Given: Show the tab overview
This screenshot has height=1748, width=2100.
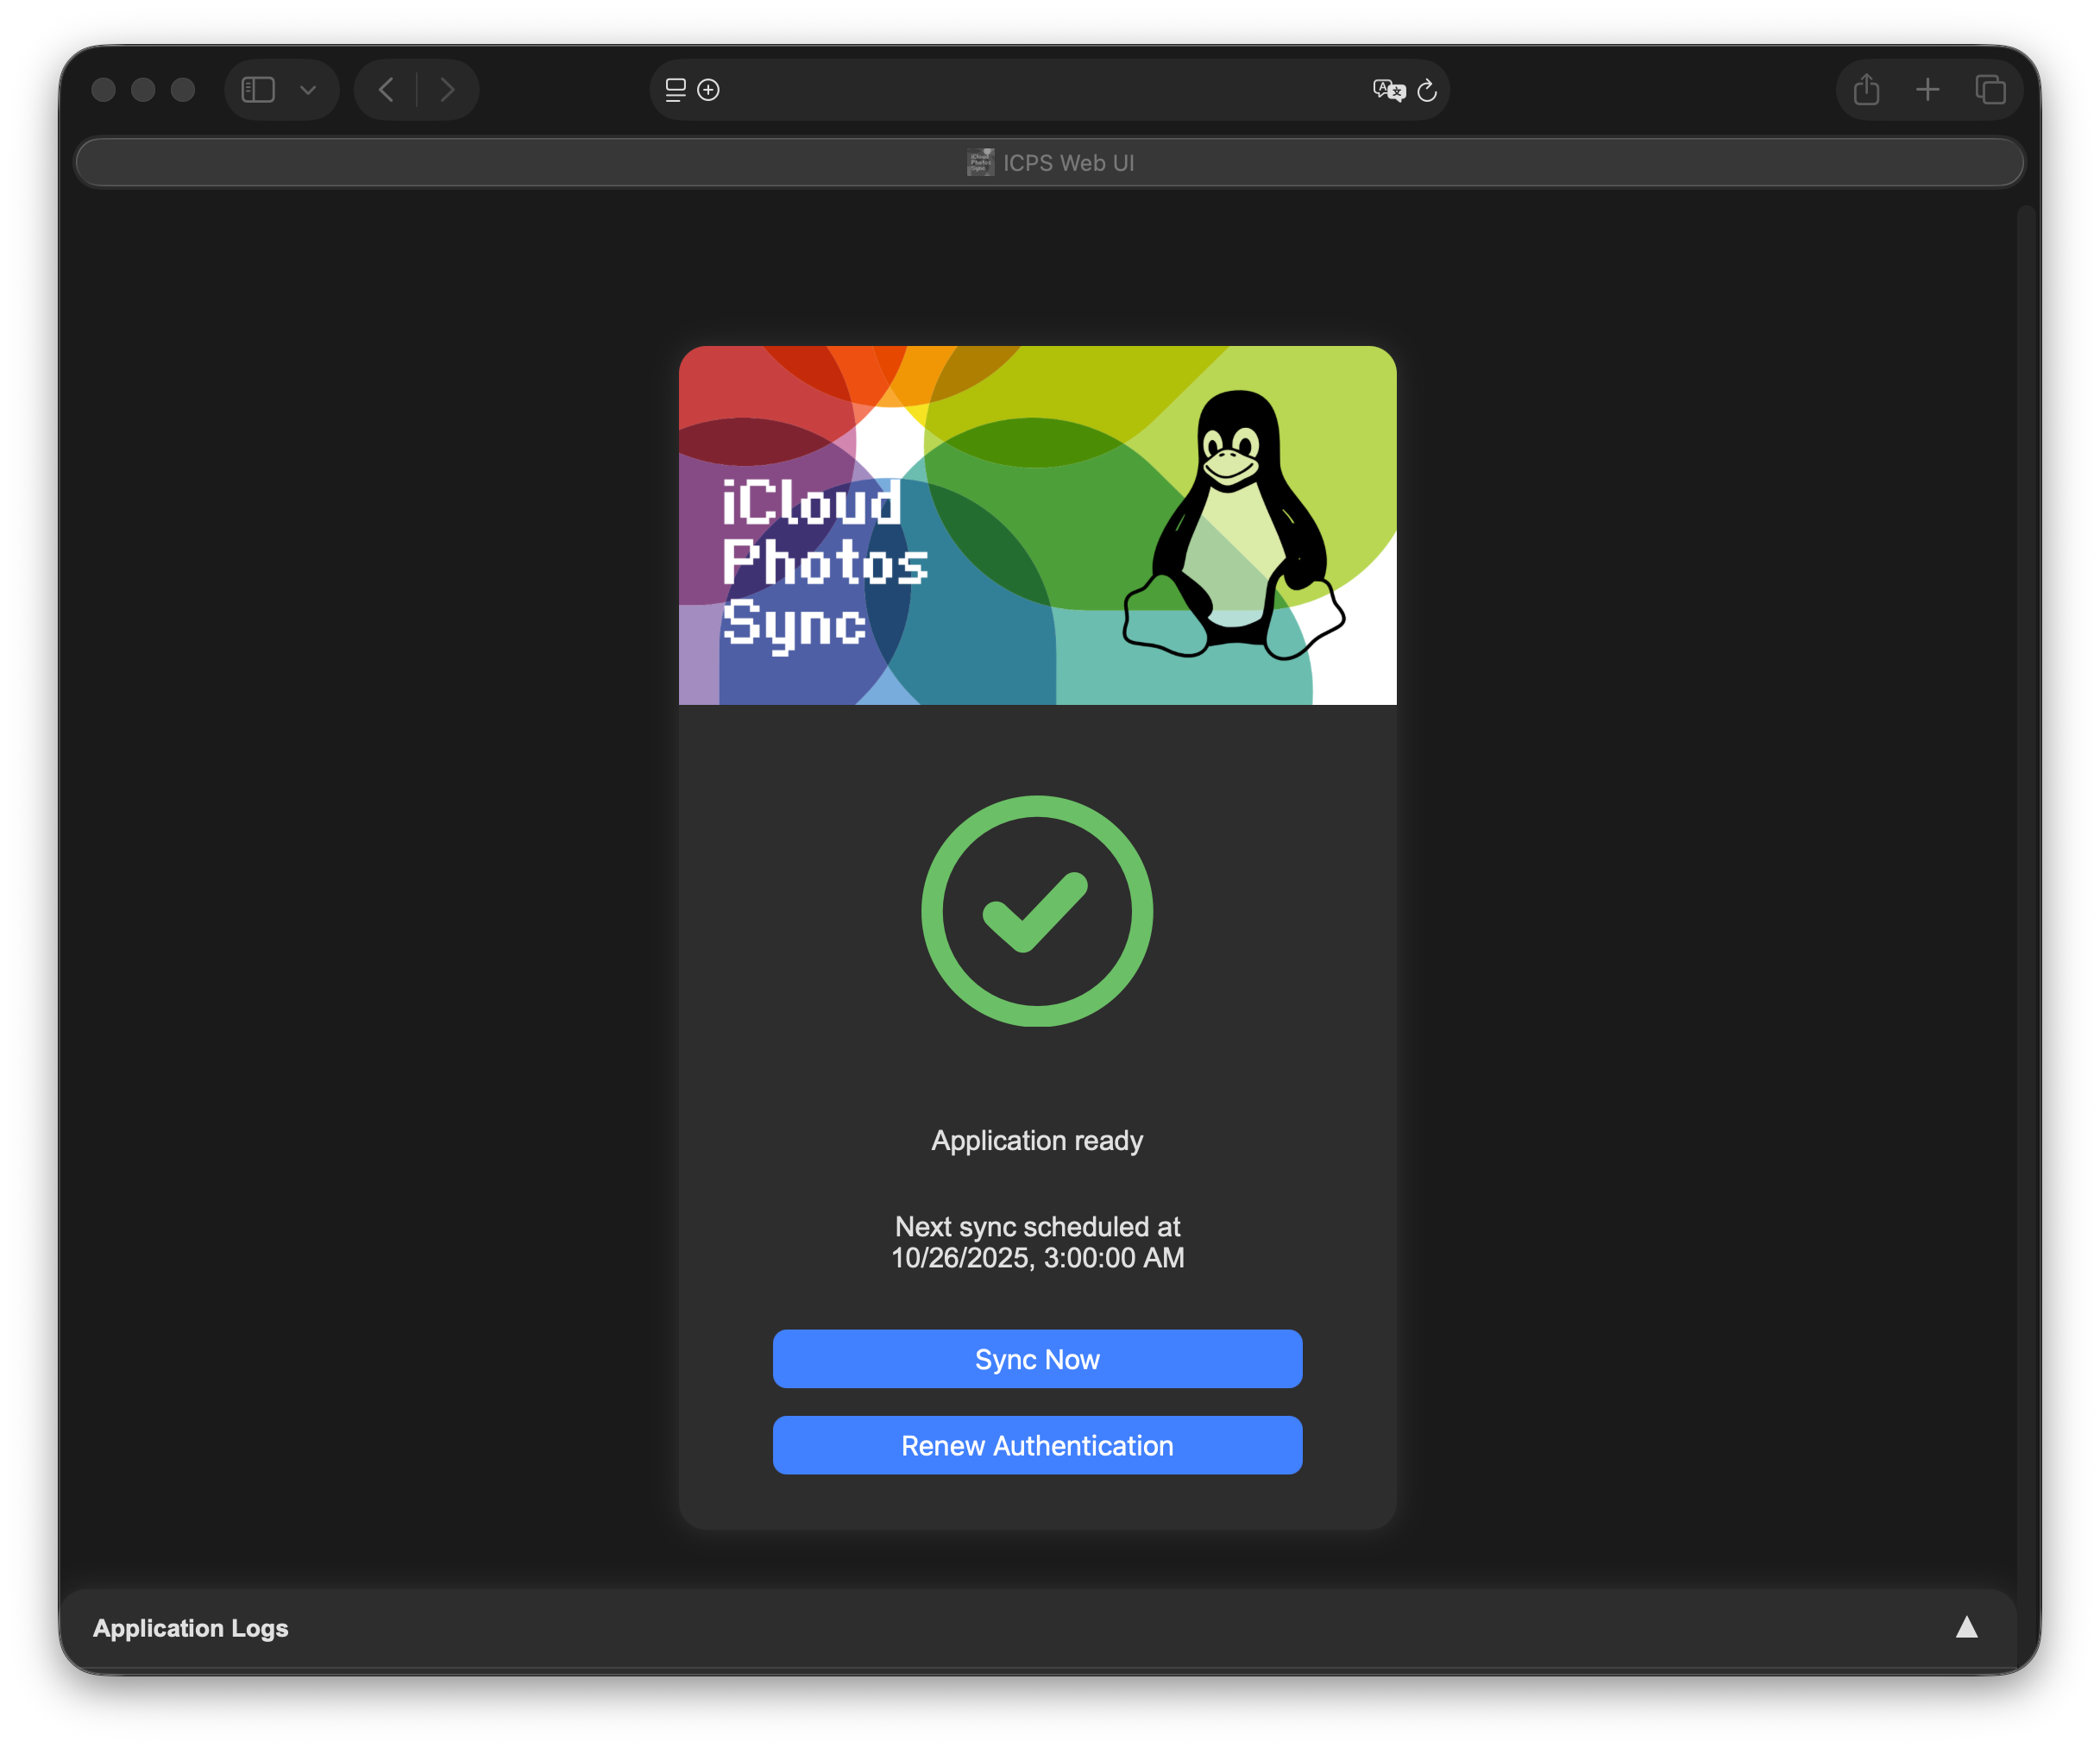Looking at the screenshot, I should 1990,89.
